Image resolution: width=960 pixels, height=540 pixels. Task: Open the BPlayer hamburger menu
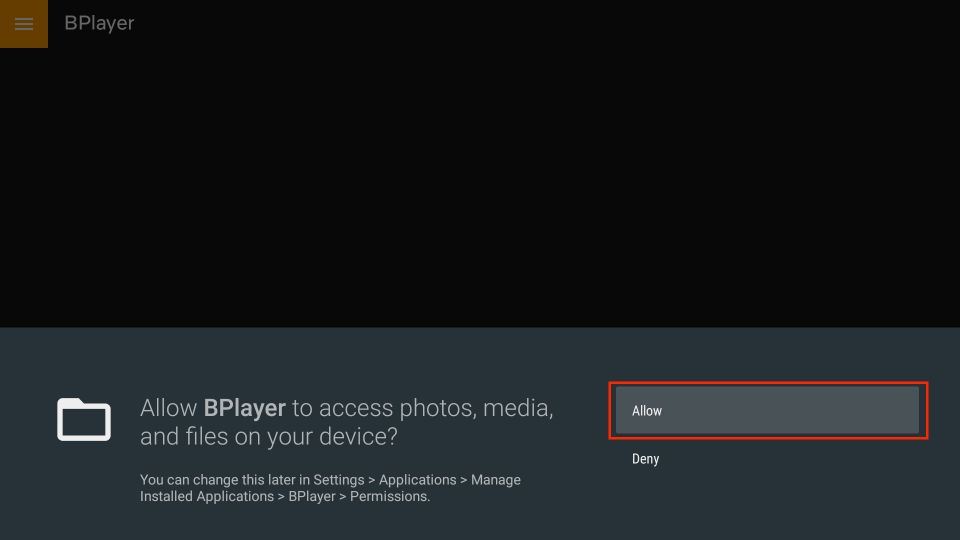tap(24, 24)
